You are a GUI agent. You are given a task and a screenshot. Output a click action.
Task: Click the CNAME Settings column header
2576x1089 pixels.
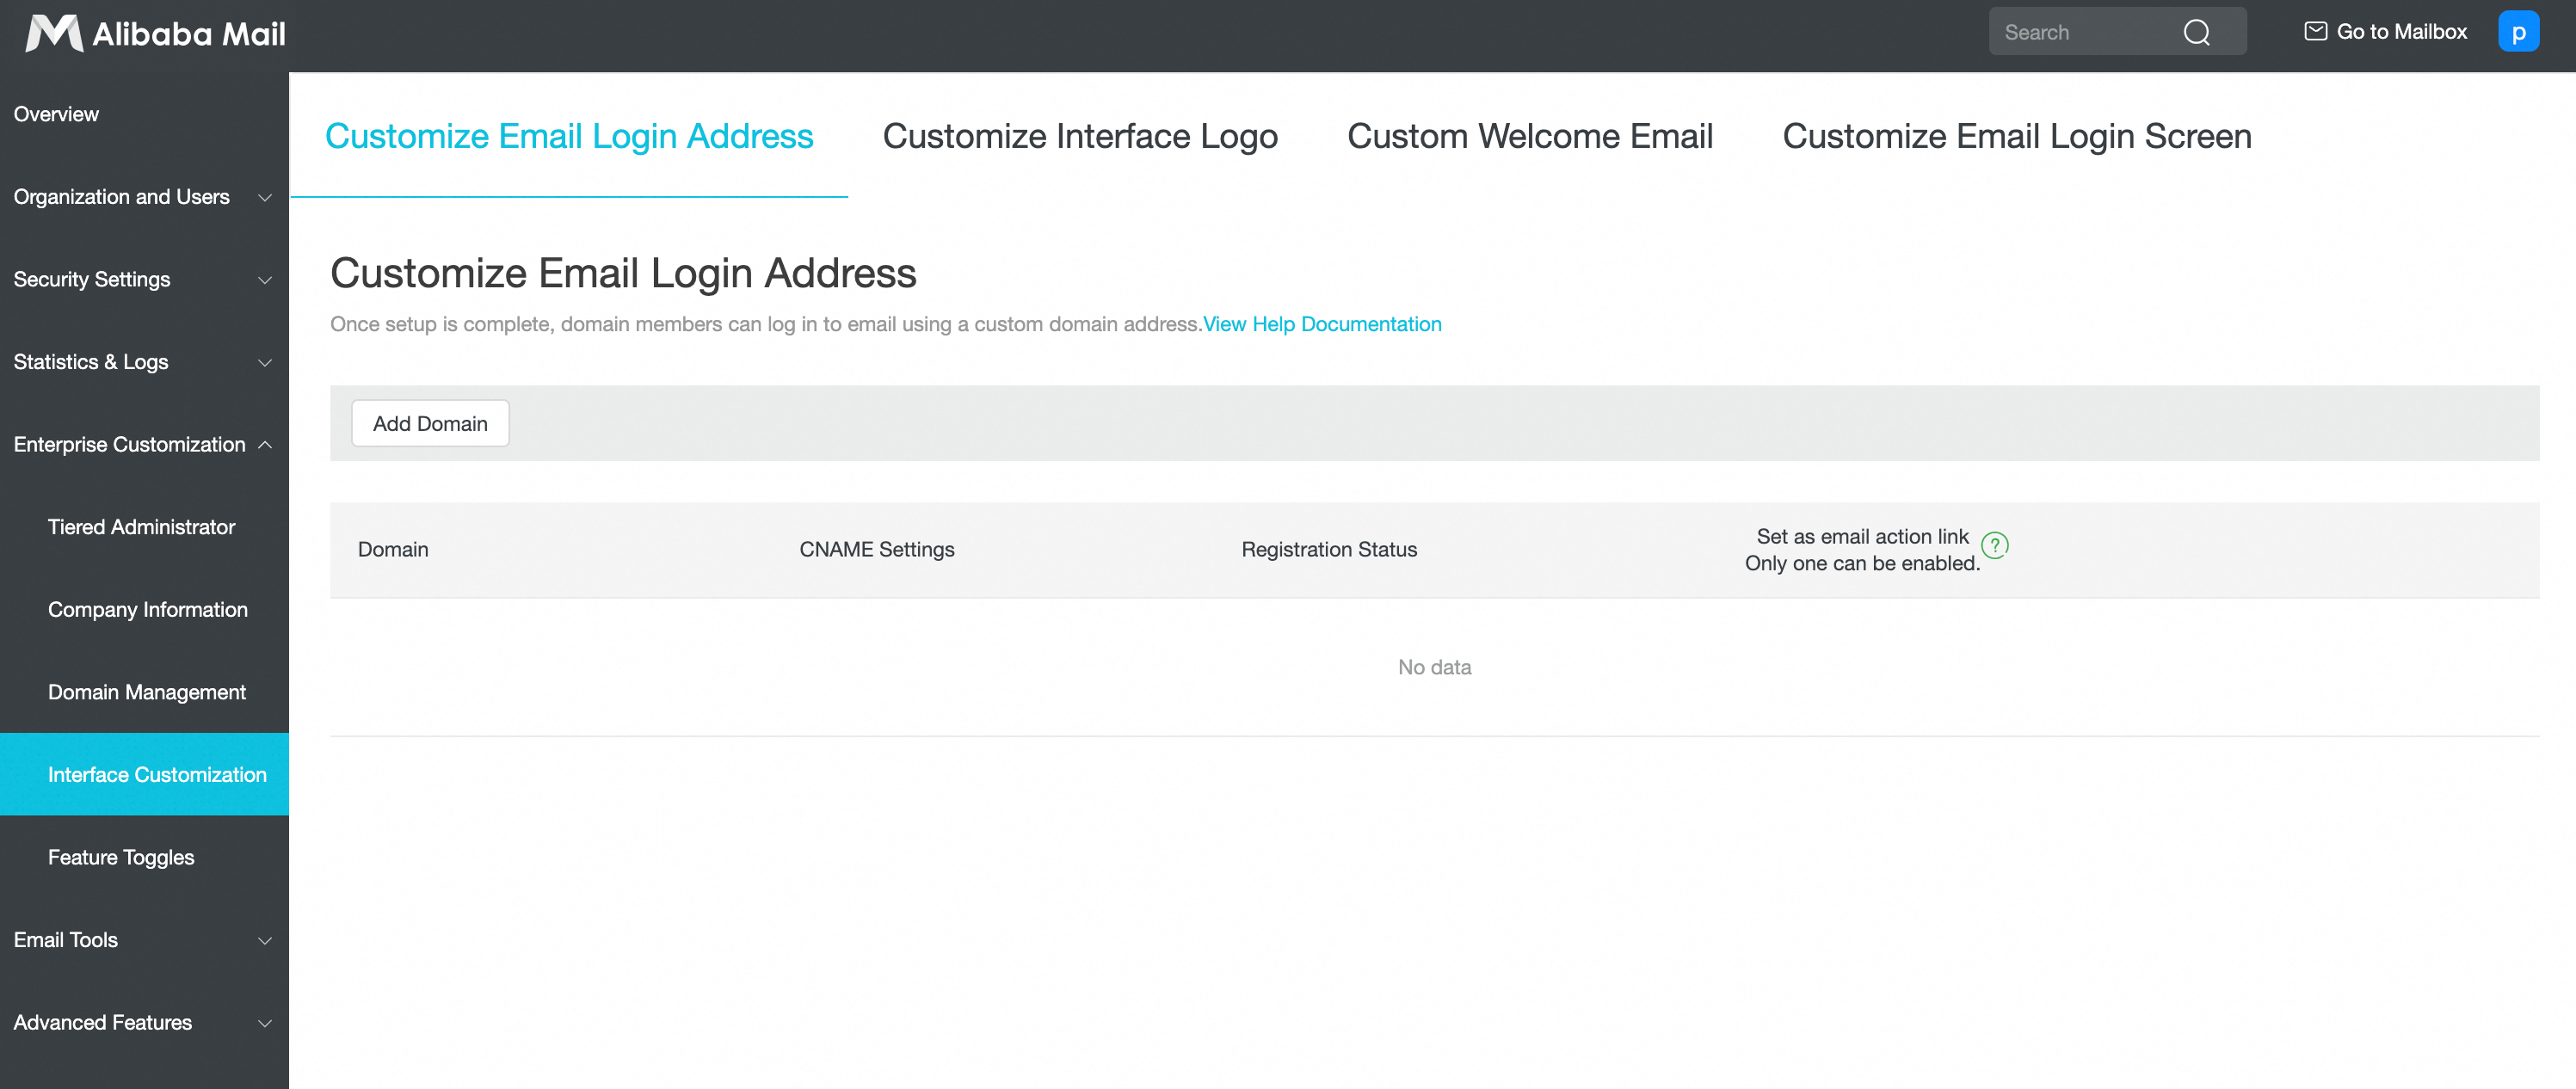click(877, 549)
